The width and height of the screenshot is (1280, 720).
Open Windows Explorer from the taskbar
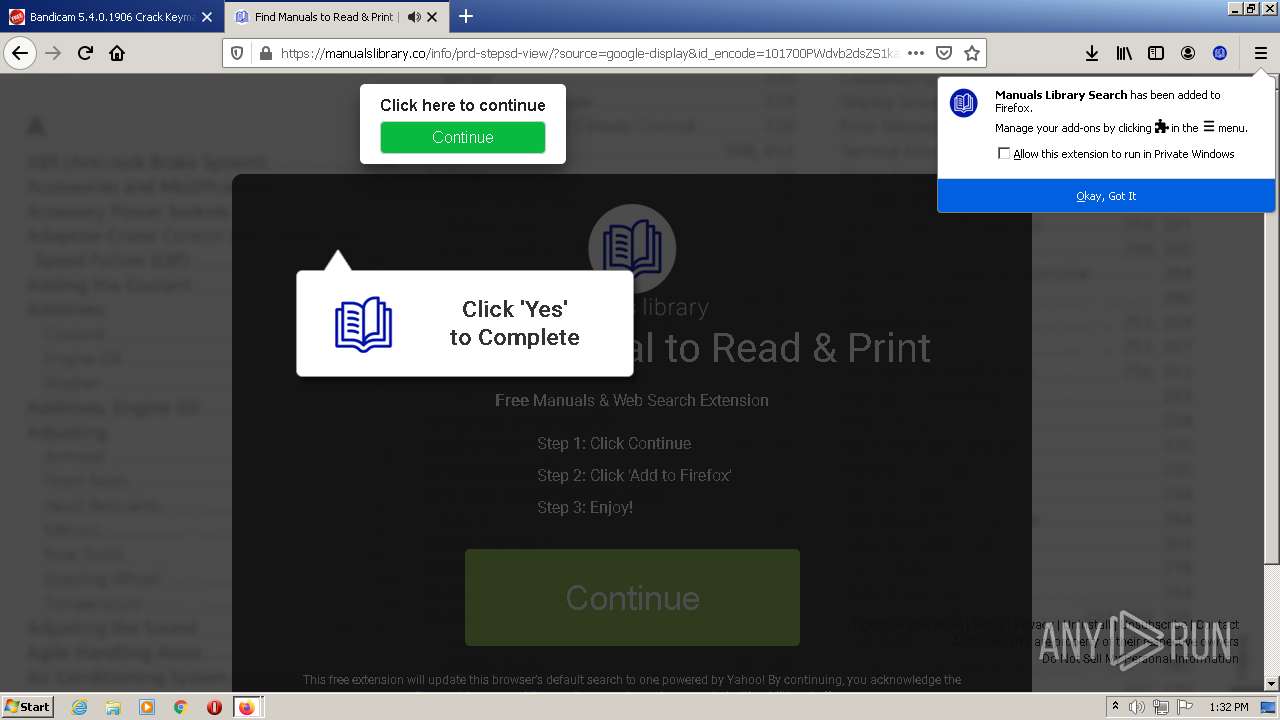point(113,707)
